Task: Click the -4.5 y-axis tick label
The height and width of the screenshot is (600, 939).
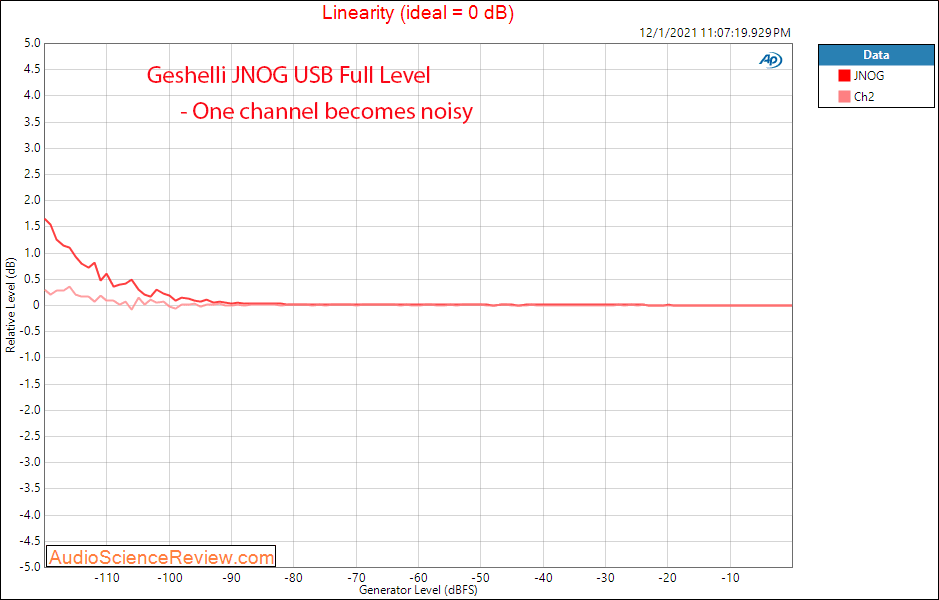Action: (31, 541)
